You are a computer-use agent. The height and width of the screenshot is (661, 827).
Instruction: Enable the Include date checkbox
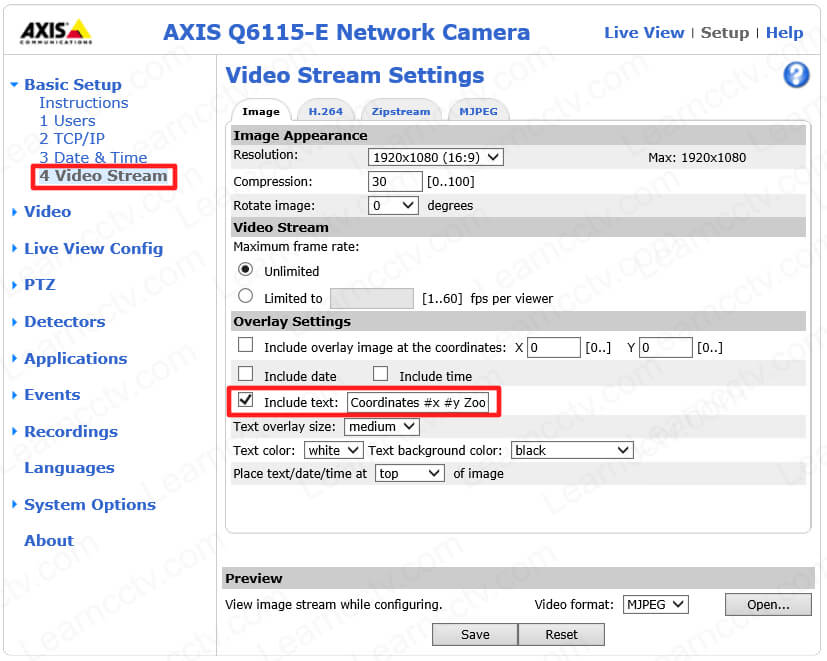point(245,375)
